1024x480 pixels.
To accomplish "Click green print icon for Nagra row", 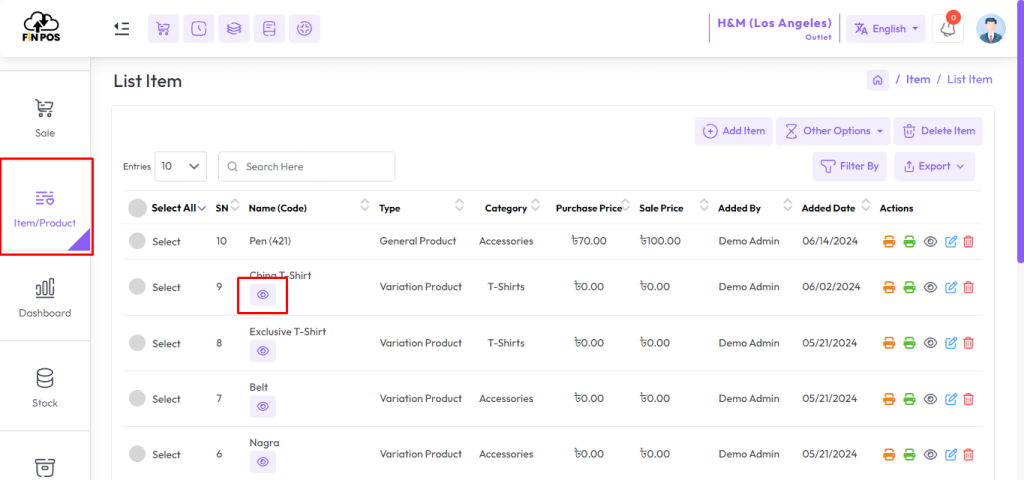I will 909,454.
